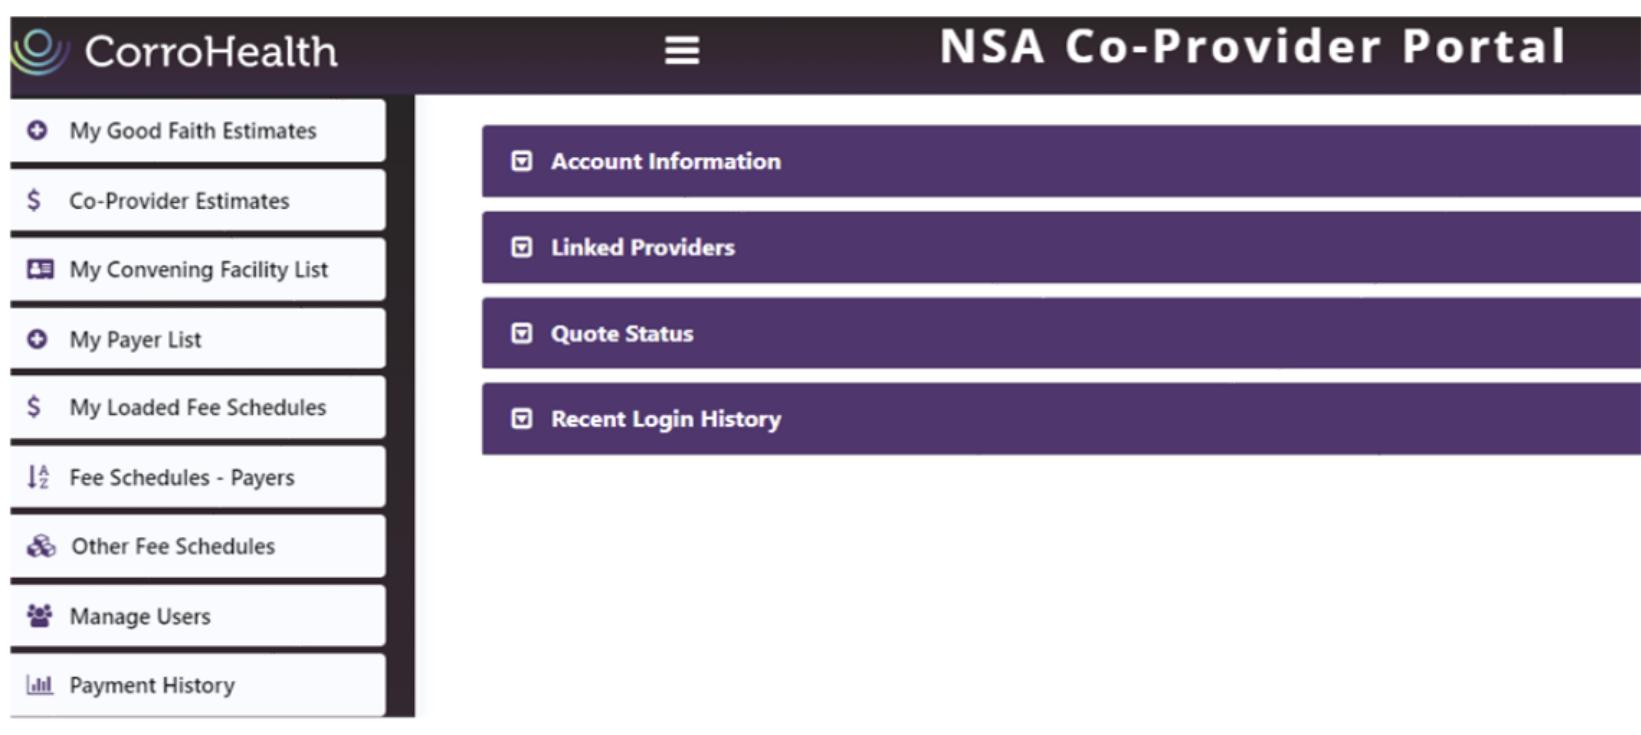Viewport: 1641px width, 735px height.
Task: Open My Loaded Fee Schedules menu item
Action: coord(197,407)
